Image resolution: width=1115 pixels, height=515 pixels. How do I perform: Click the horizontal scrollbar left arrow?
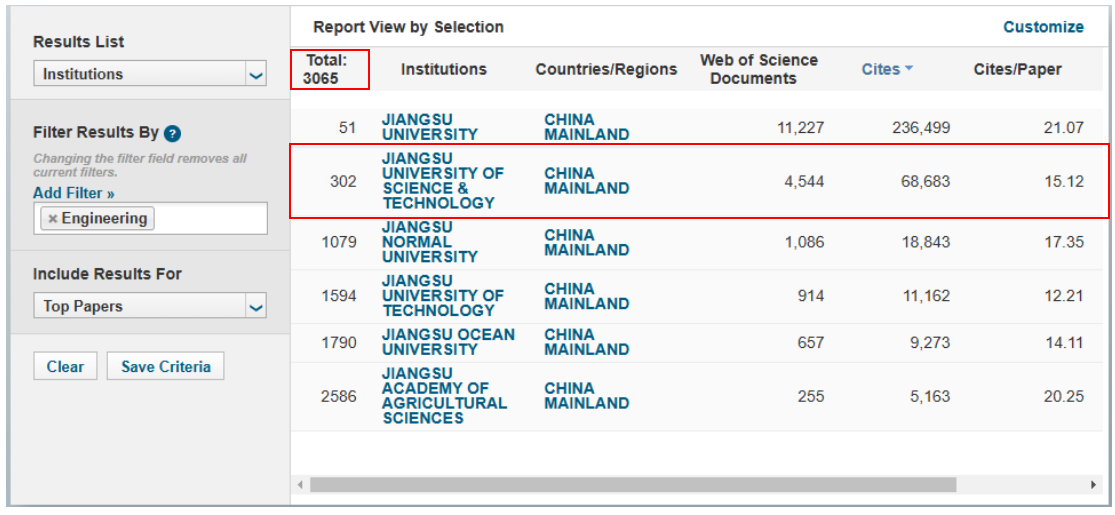coord(300,484)
